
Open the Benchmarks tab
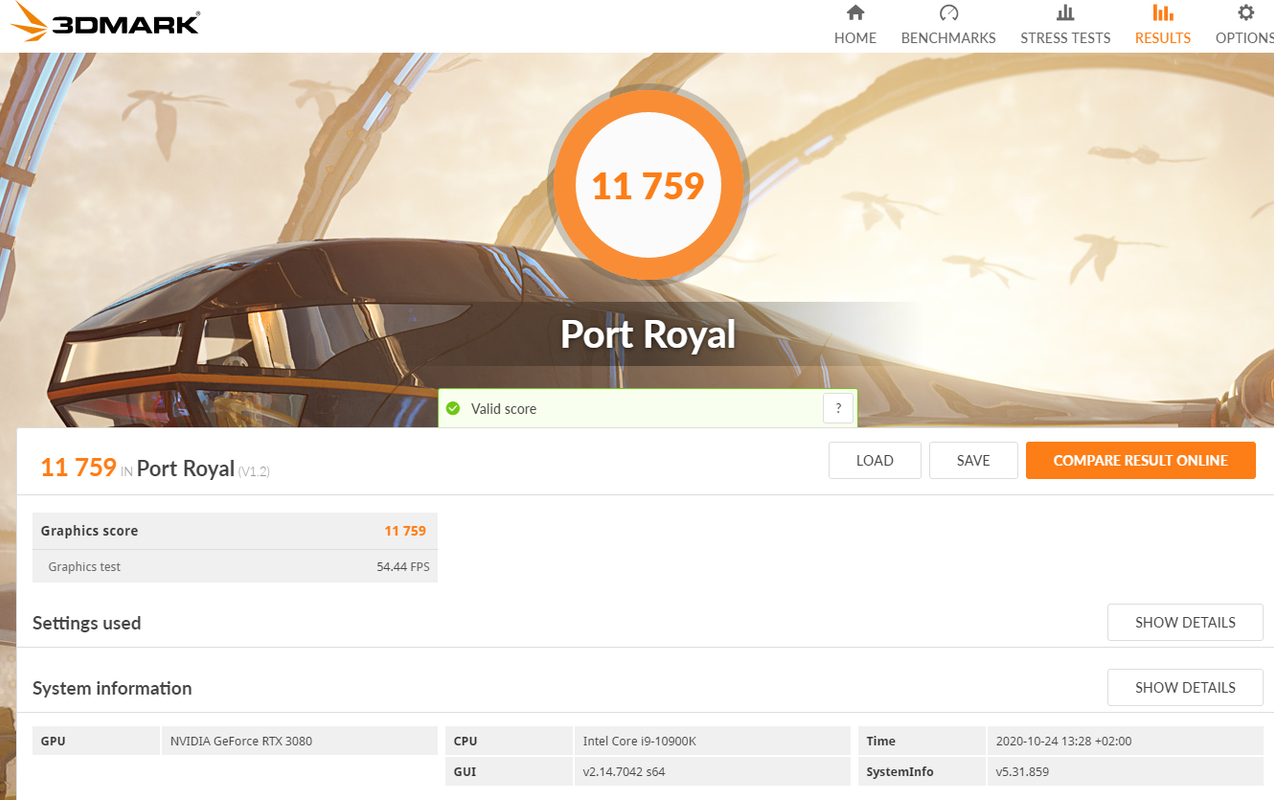pyautogui.click(x=948, y=25)
